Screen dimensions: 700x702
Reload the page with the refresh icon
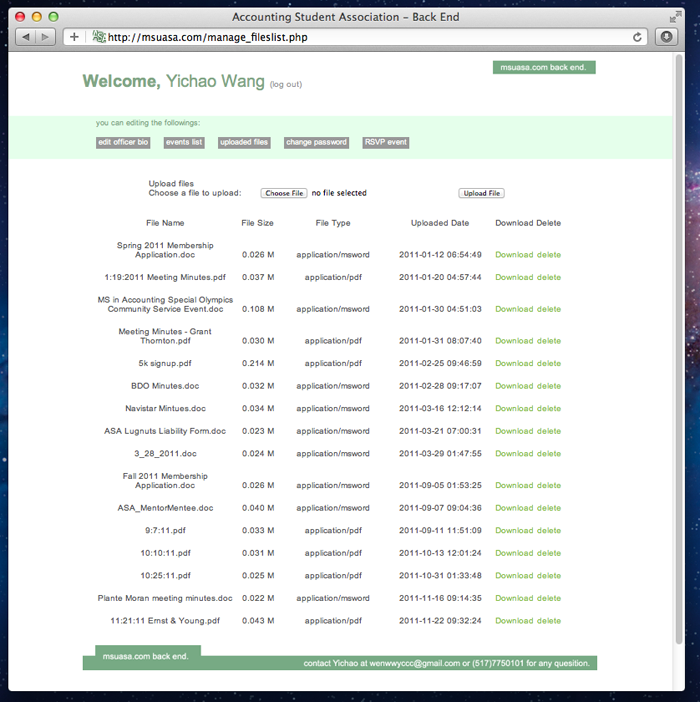click(x=637, y=37)
